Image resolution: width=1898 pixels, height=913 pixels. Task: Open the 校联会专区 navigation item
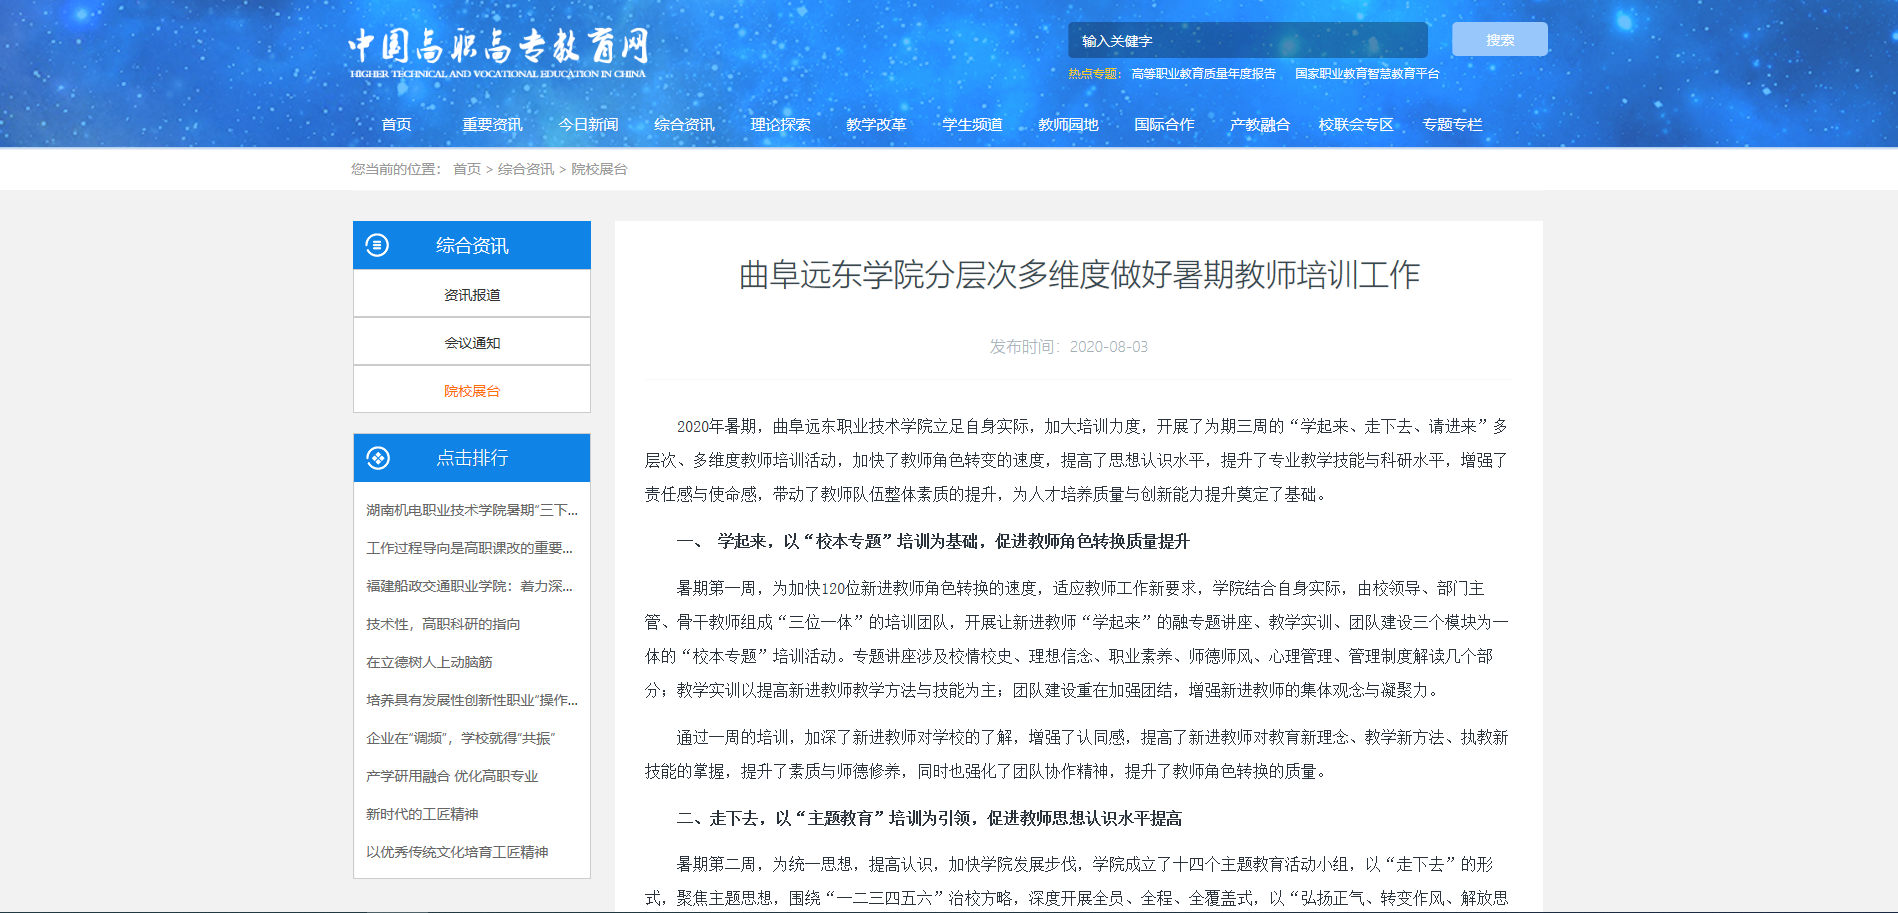(1356, 125)
